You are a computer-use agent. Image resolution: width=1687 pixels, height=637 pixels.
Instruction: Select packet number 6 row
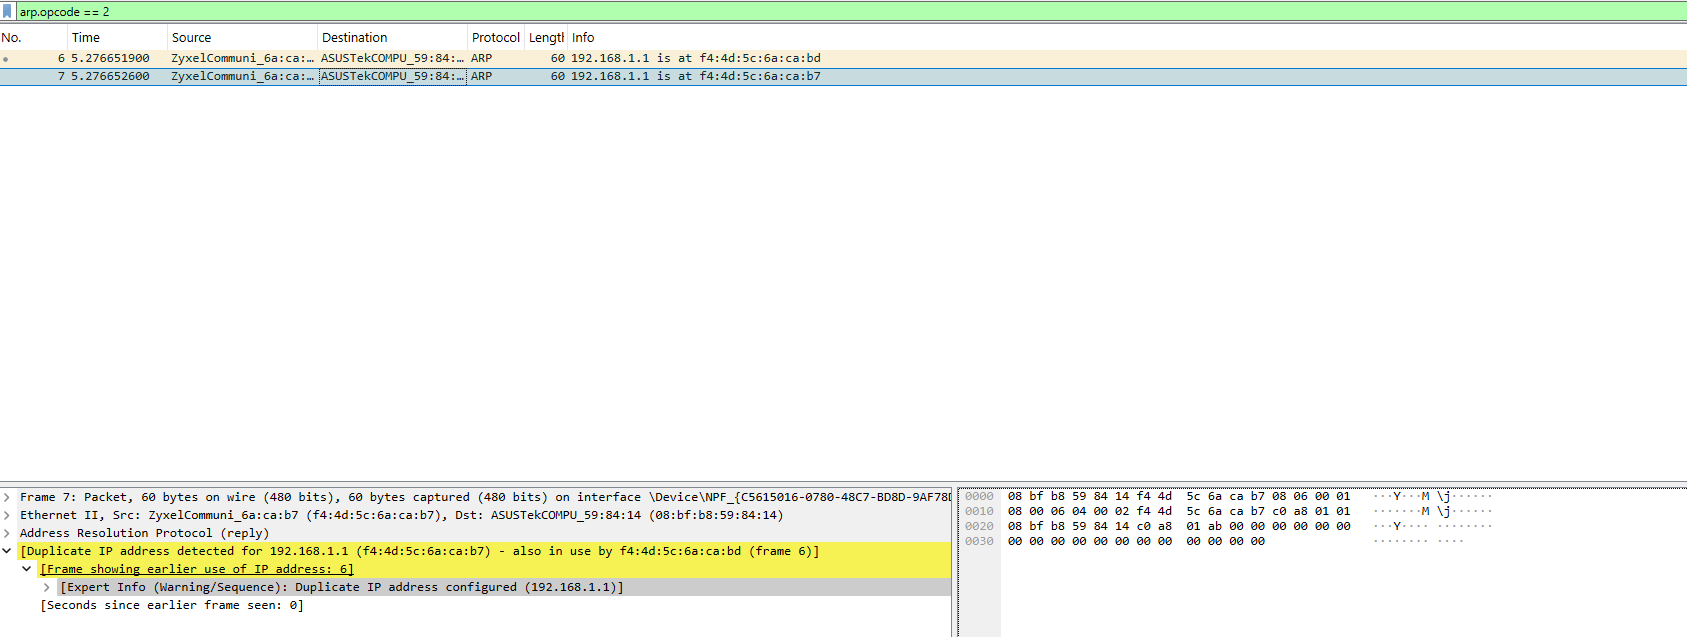point(843,58)
